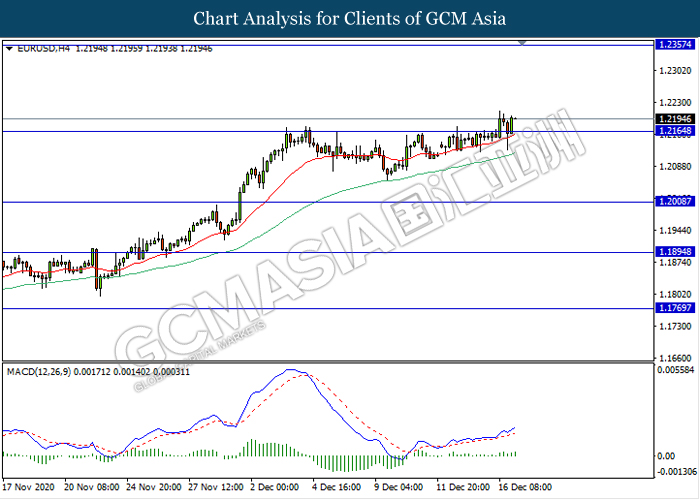Click the 1.20880 price scale value
The width and height of the screenshot is (700, 500).
675,167
